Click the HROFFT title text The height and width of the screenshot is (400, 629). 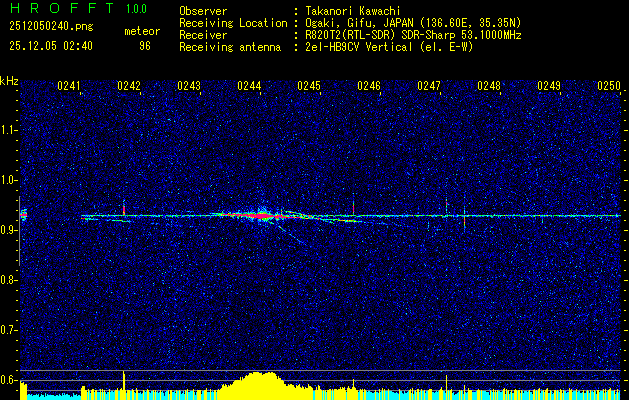(63, 8)
